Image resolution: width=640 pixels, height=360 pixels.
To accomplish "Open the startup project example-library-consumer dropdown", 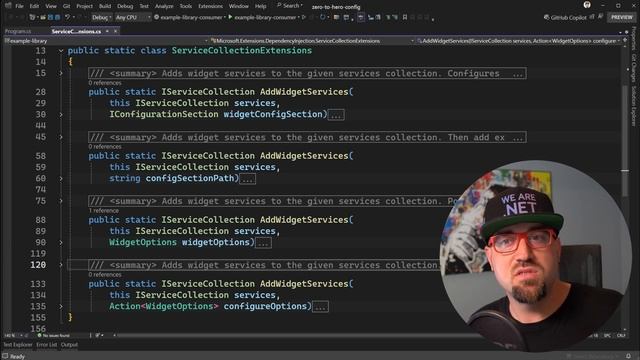I will point(189,17).
